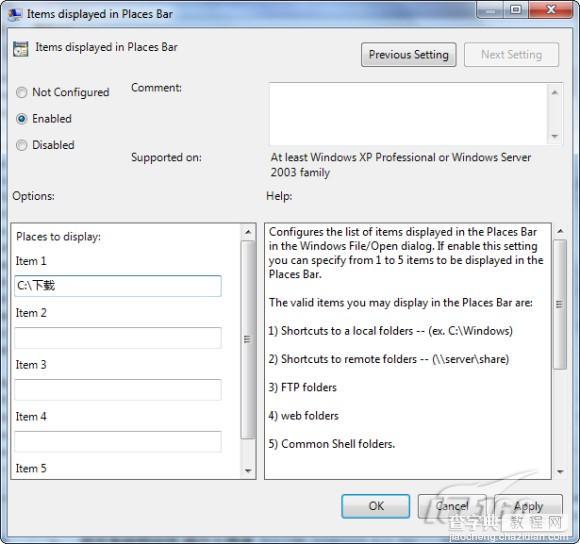Confirm with the OK button
The image size is (580, 544).
(375, 506)
